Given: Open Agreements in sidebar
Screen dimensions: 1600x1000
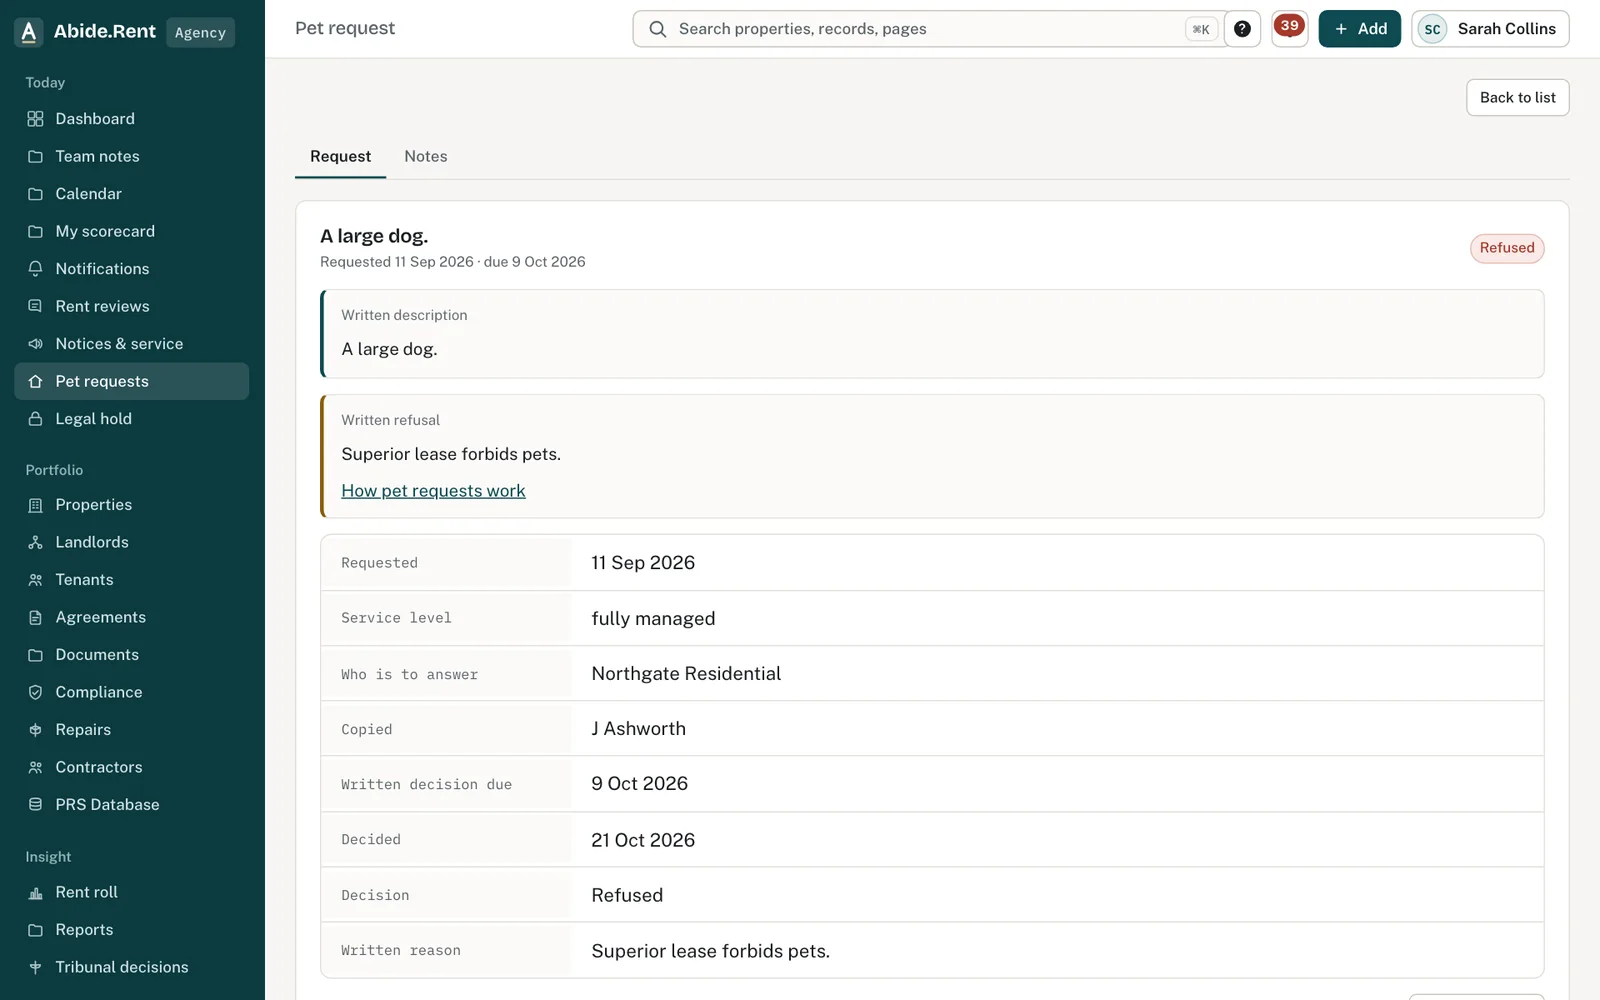Looking at the screenshot, I should [x=132, y=617].
